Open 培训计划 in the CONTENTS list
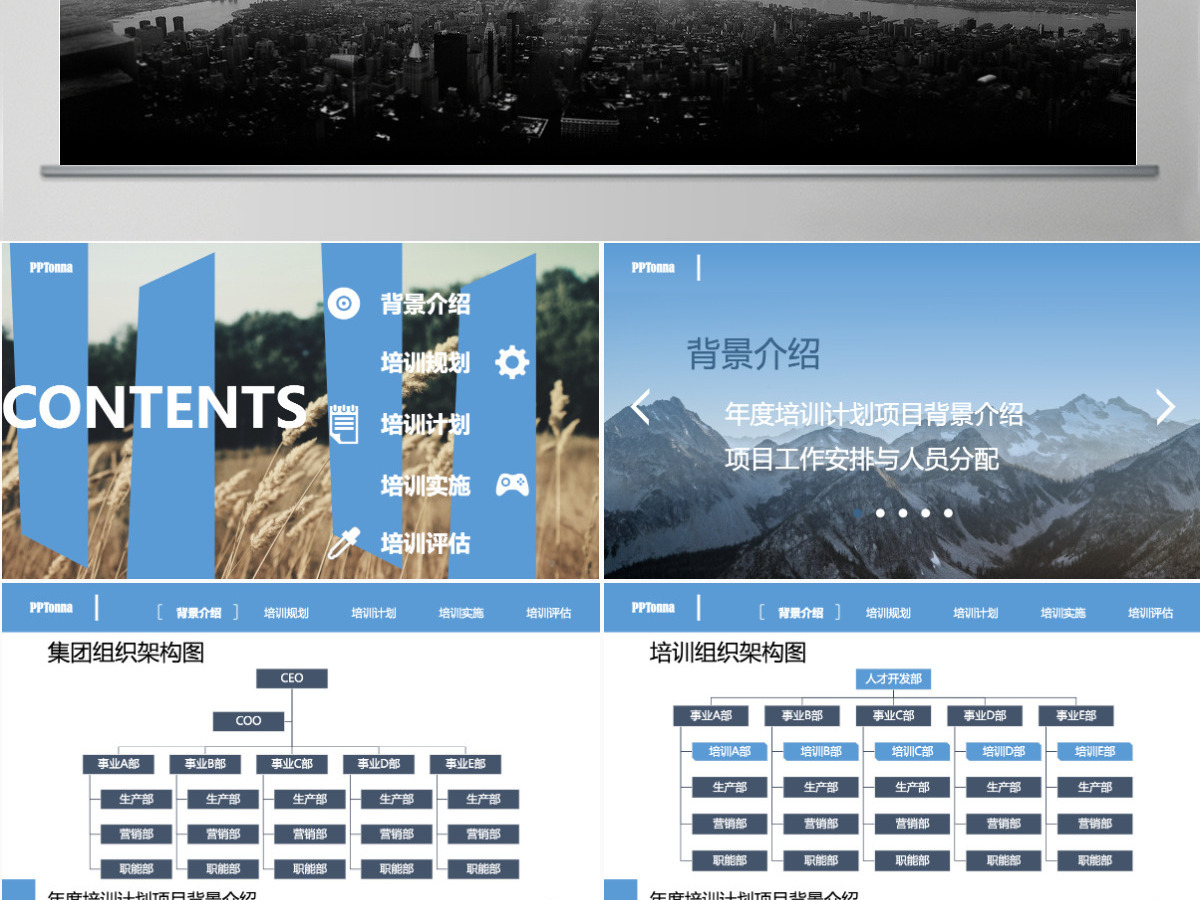Image resolution: width=1200 pixels, height=900 pixels. tap(425, 424)
